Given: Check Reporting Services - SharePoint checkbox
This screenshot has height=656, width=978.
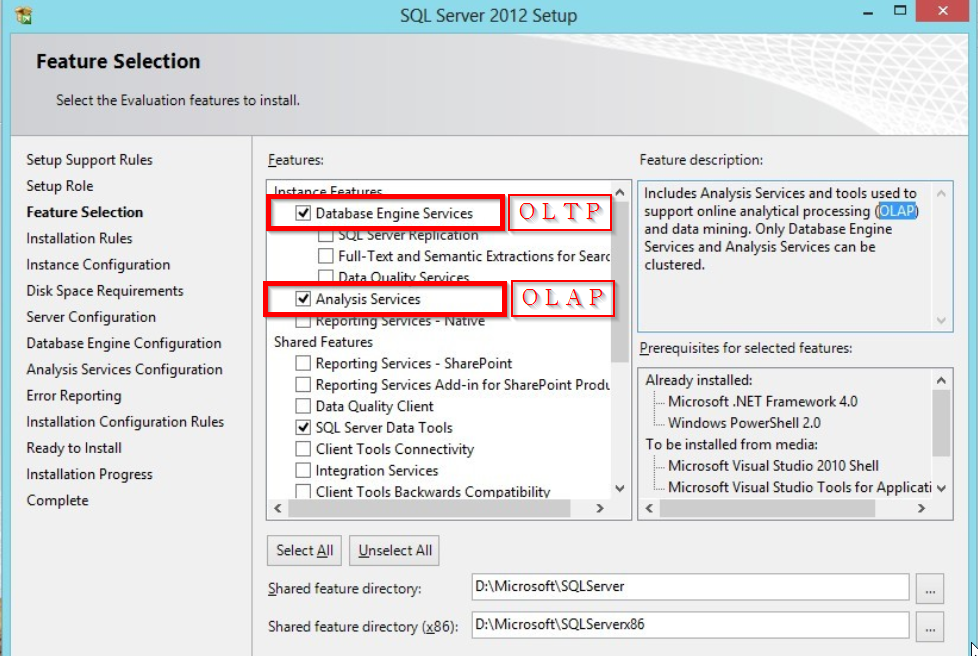Looking at the screenshot, I should pyautogui.click(x=303, y=363).
